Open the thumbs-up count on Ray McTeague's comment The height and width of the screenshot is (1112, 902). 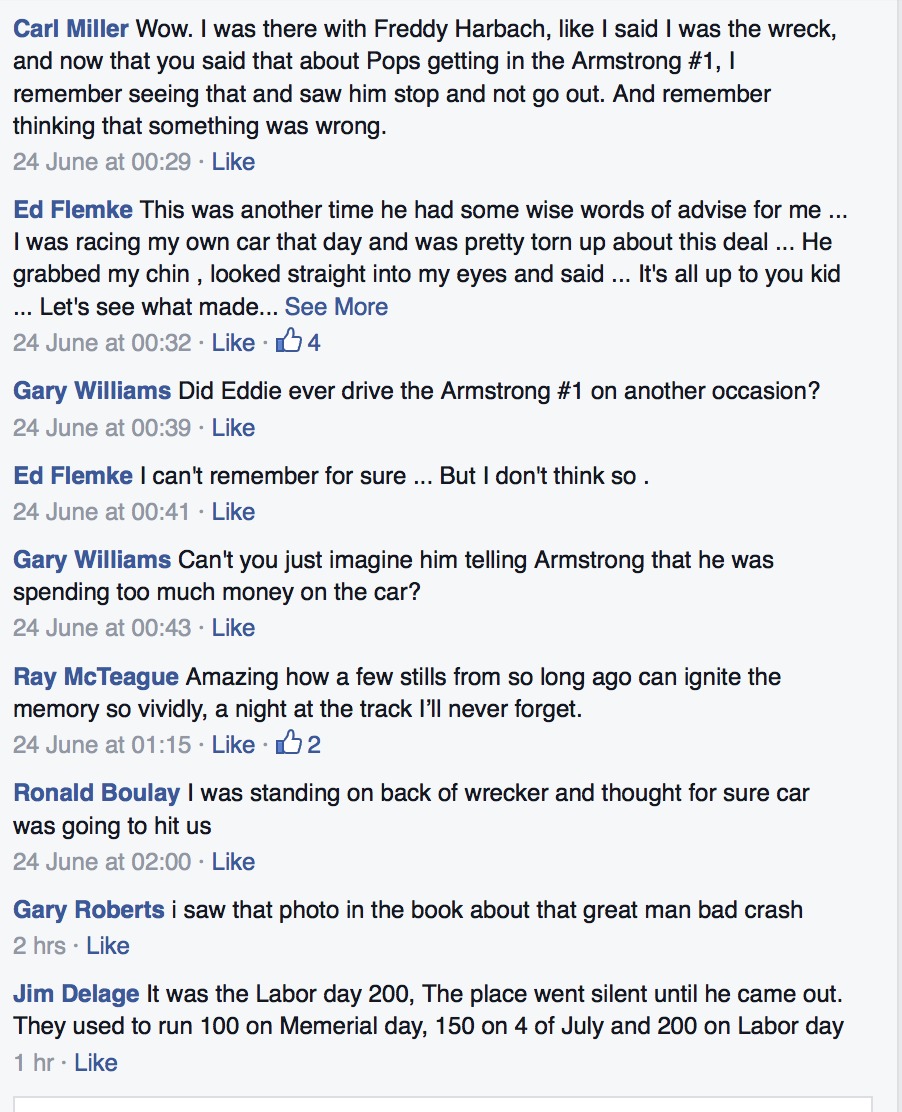(299, 744)
